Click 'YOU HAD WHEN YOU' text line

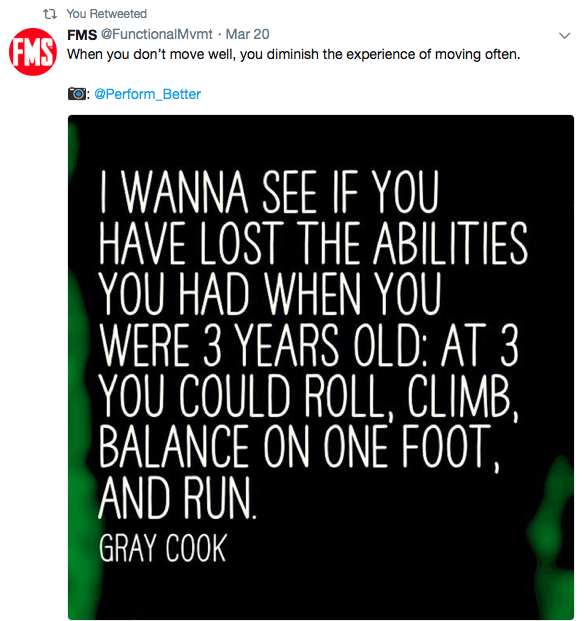(270, 293)
